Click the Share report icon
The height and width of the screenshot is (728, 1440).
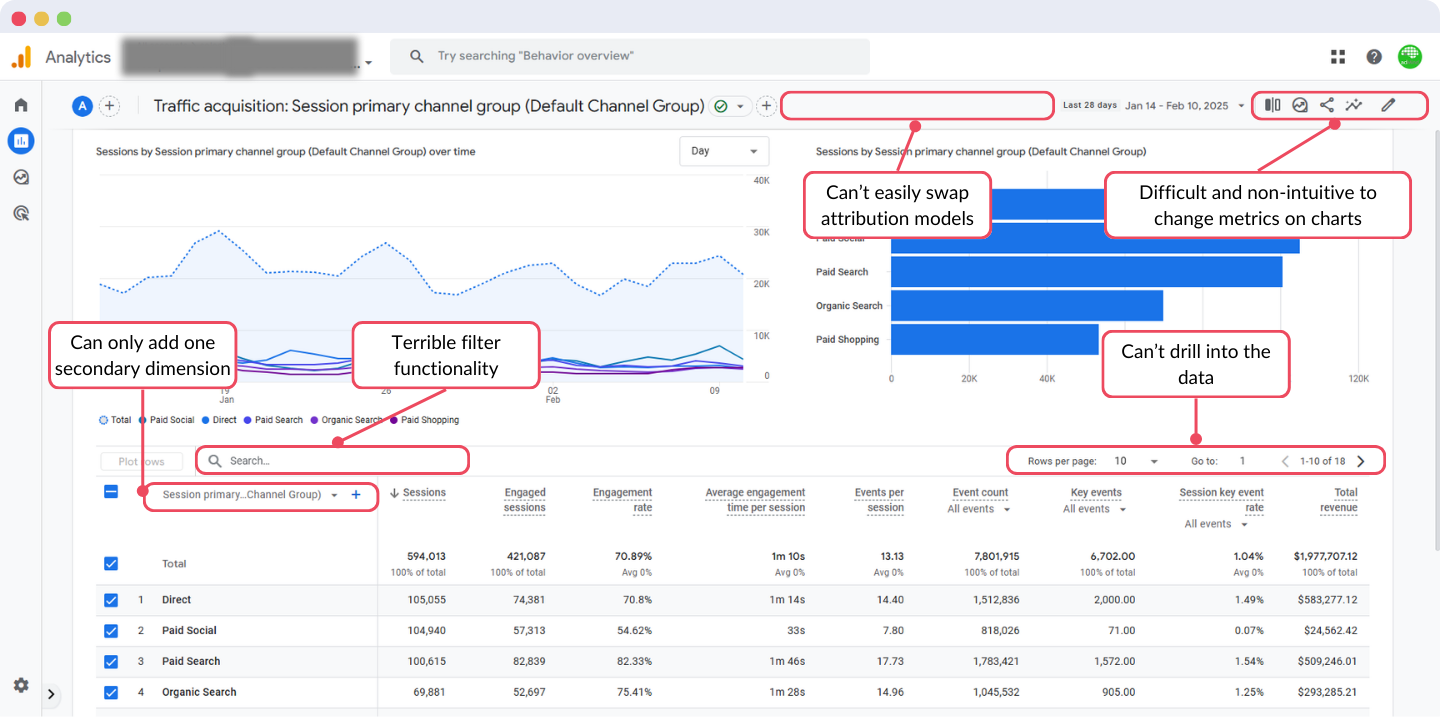coord(1327,104)
